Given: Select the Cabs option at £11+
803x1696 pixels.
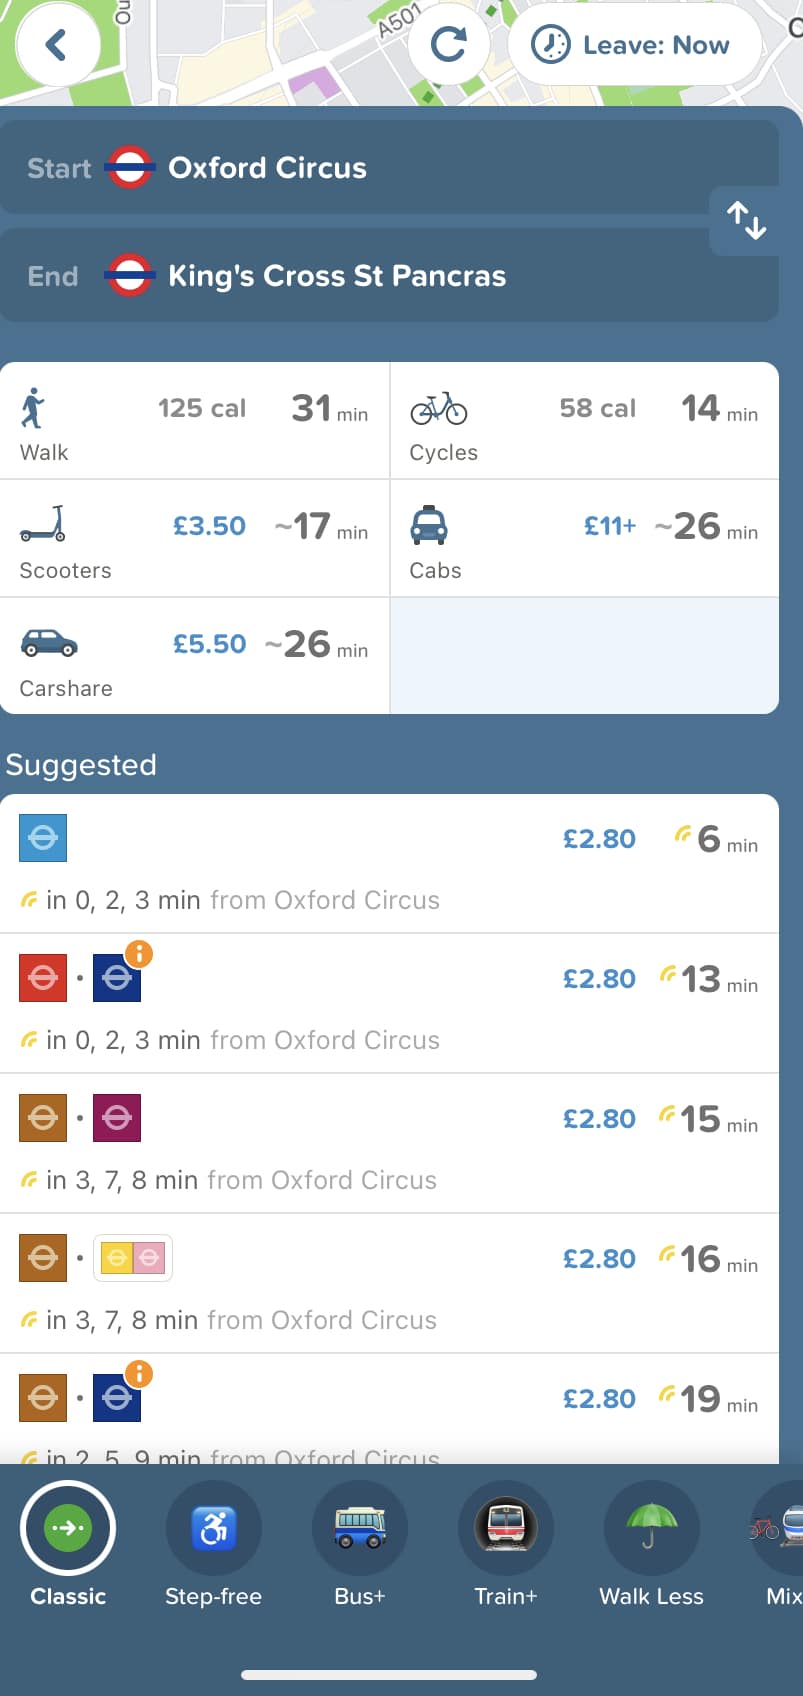Looking at the screenshot, I should pos(584,539).
